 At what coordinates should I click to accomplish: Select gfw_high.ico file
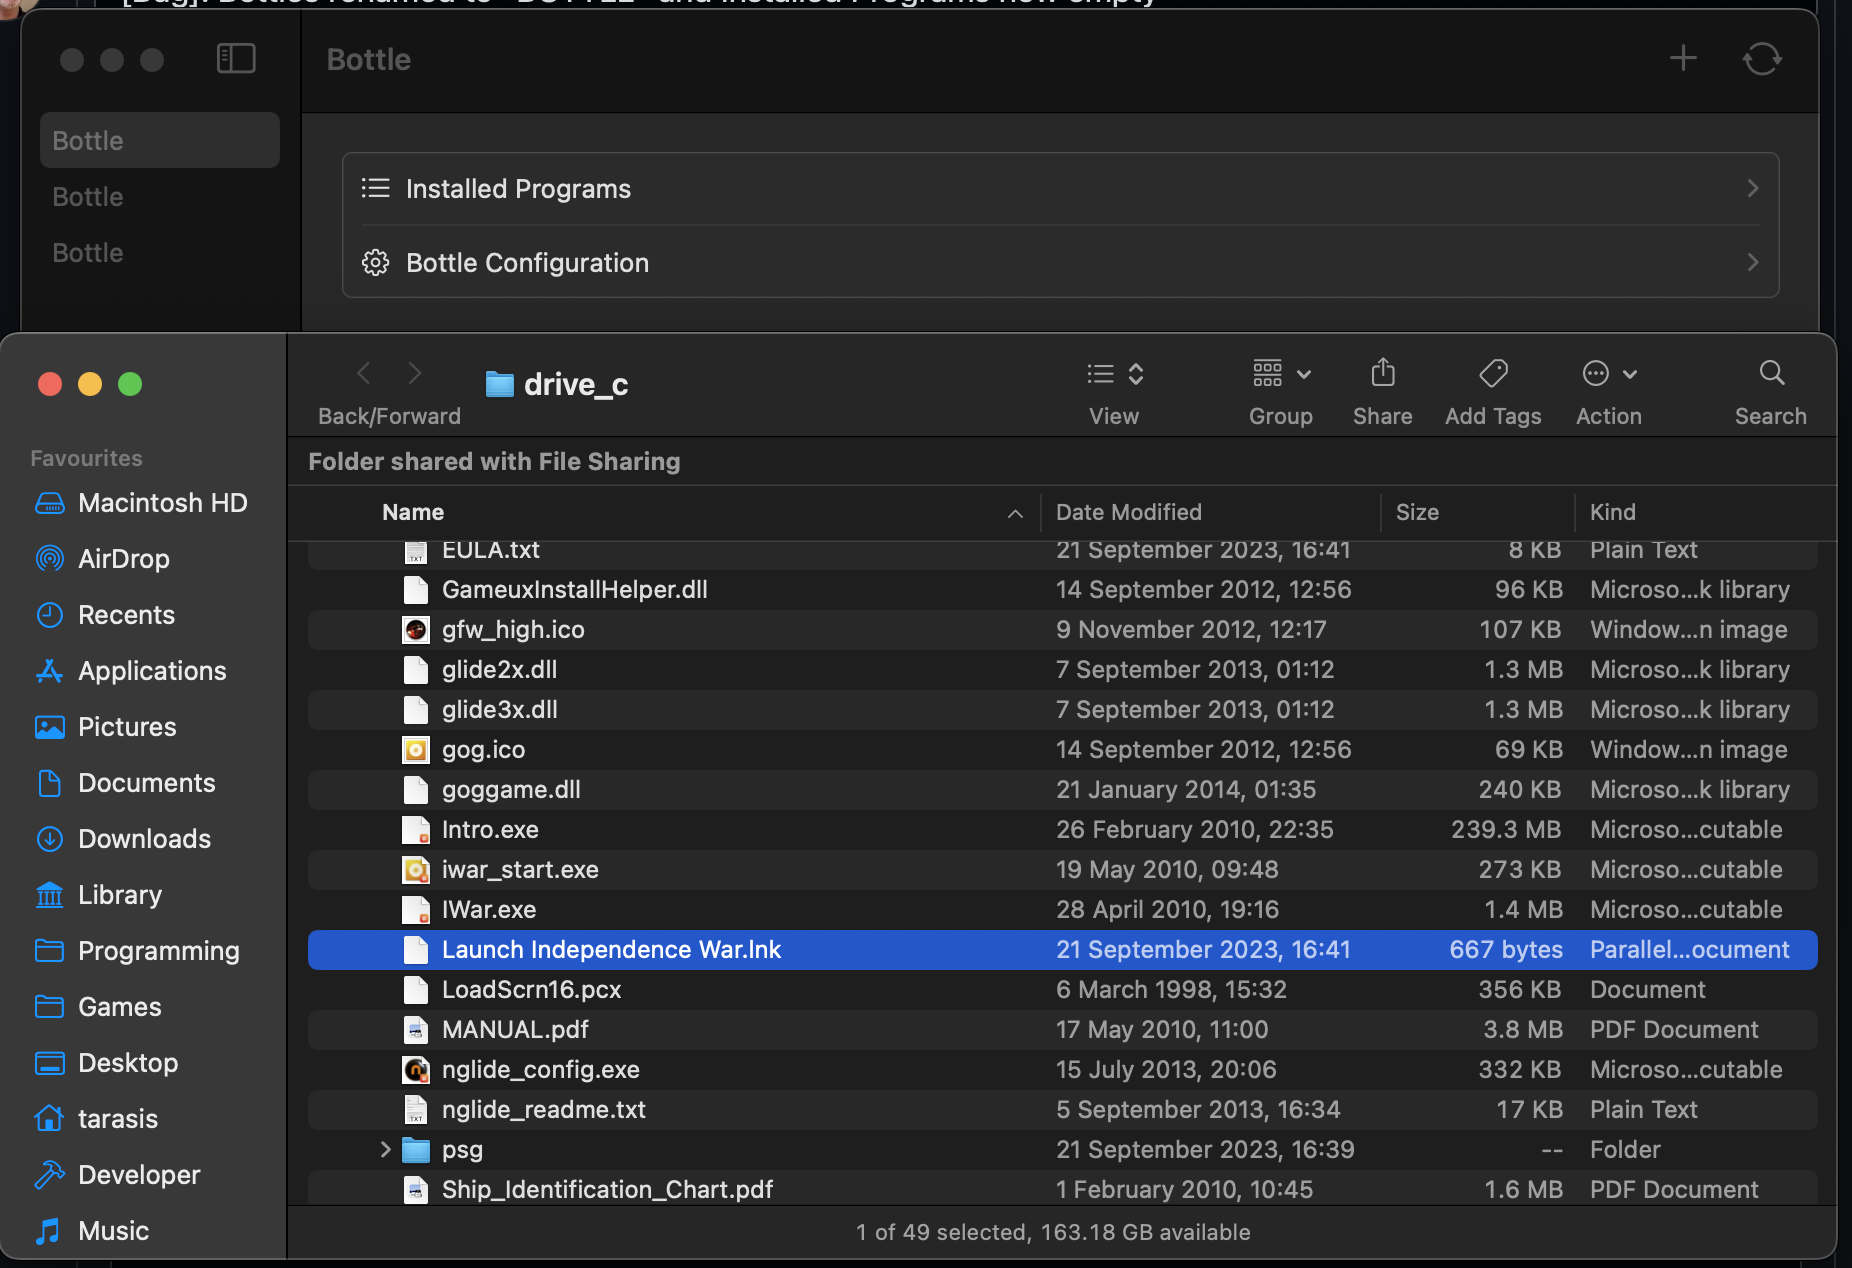point(1062,630)
